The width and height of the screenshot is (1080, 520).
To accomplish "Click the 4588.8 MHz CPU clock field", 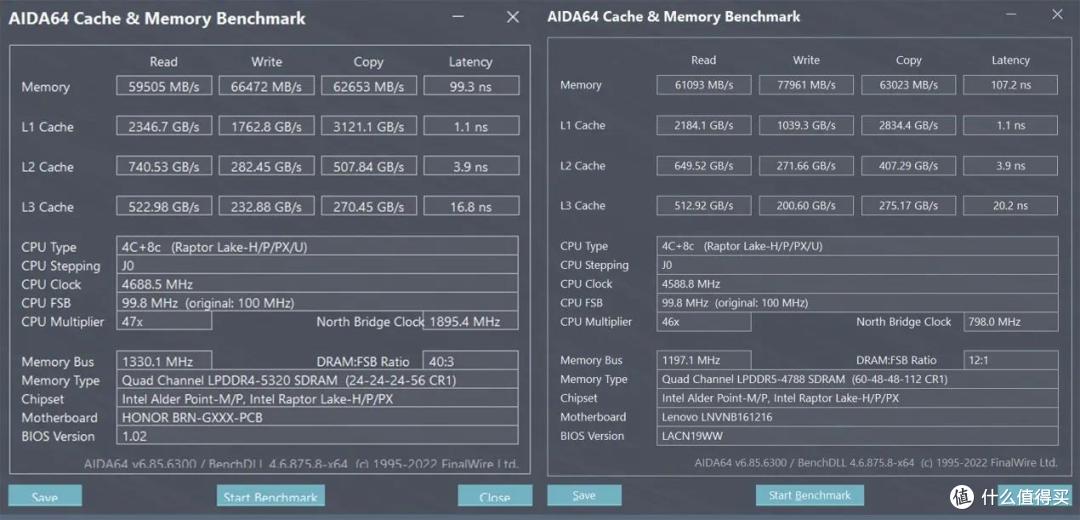I will pyautogui.click(x=857, y=283).
